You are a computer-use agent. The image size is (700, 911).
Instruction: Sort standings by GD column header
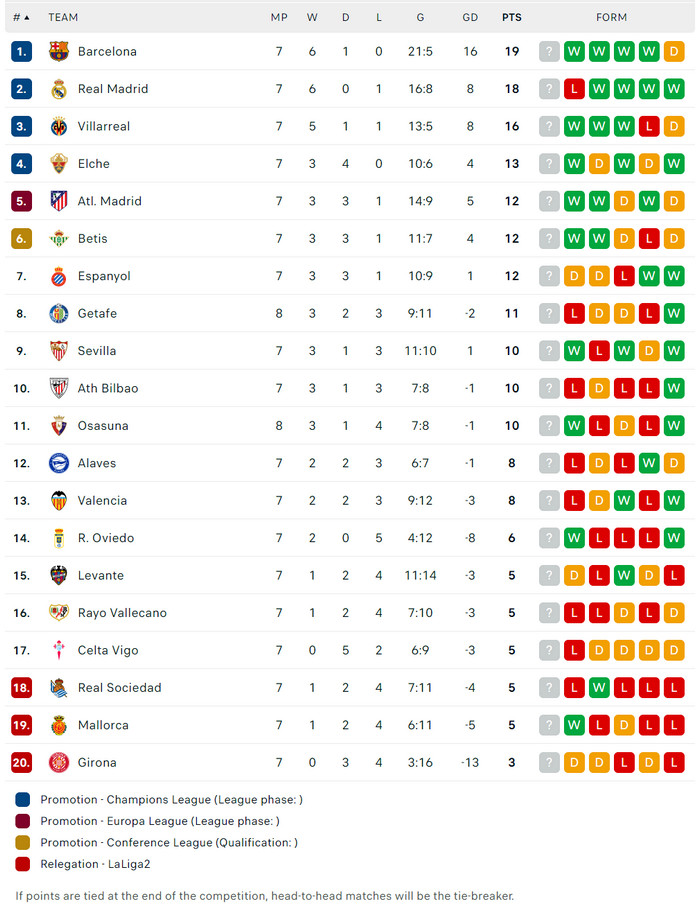coord(470,17)
